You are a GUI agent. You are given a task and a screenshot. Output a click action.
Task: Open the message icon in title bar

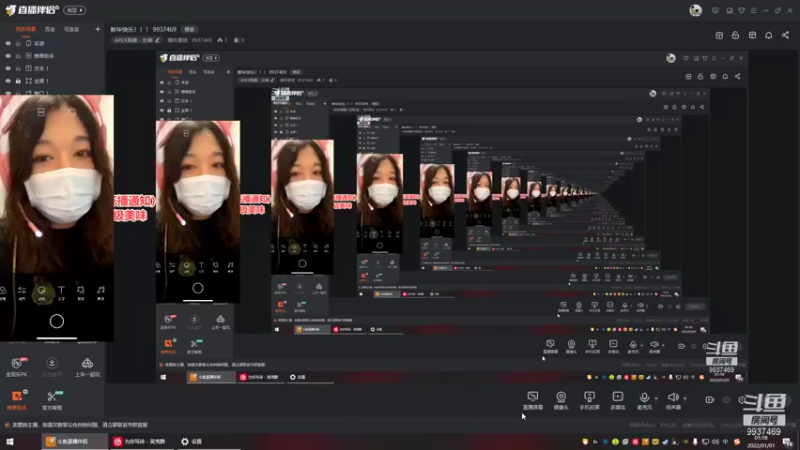[715, 10]
